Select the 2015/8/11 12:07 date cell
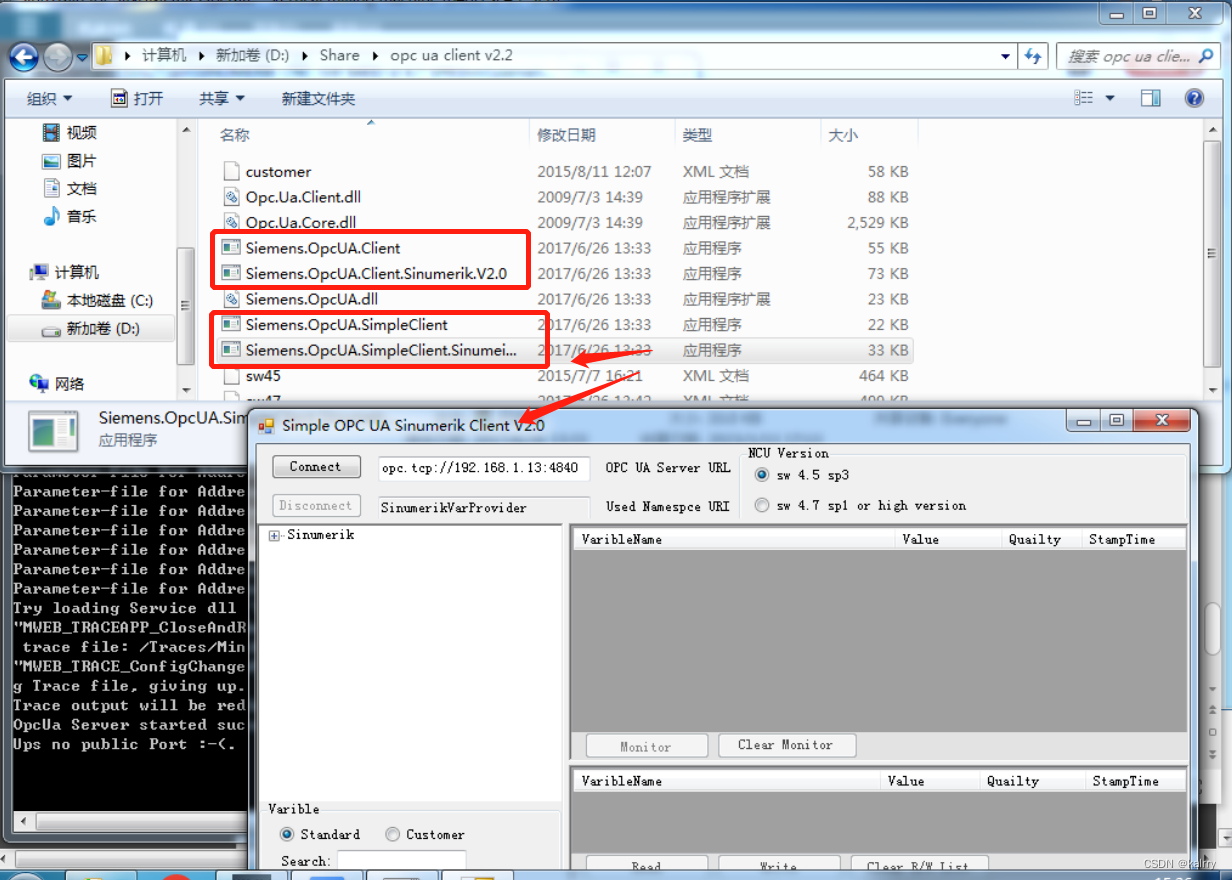This screenshot has width=1232, height=880. tap(594, 171)
